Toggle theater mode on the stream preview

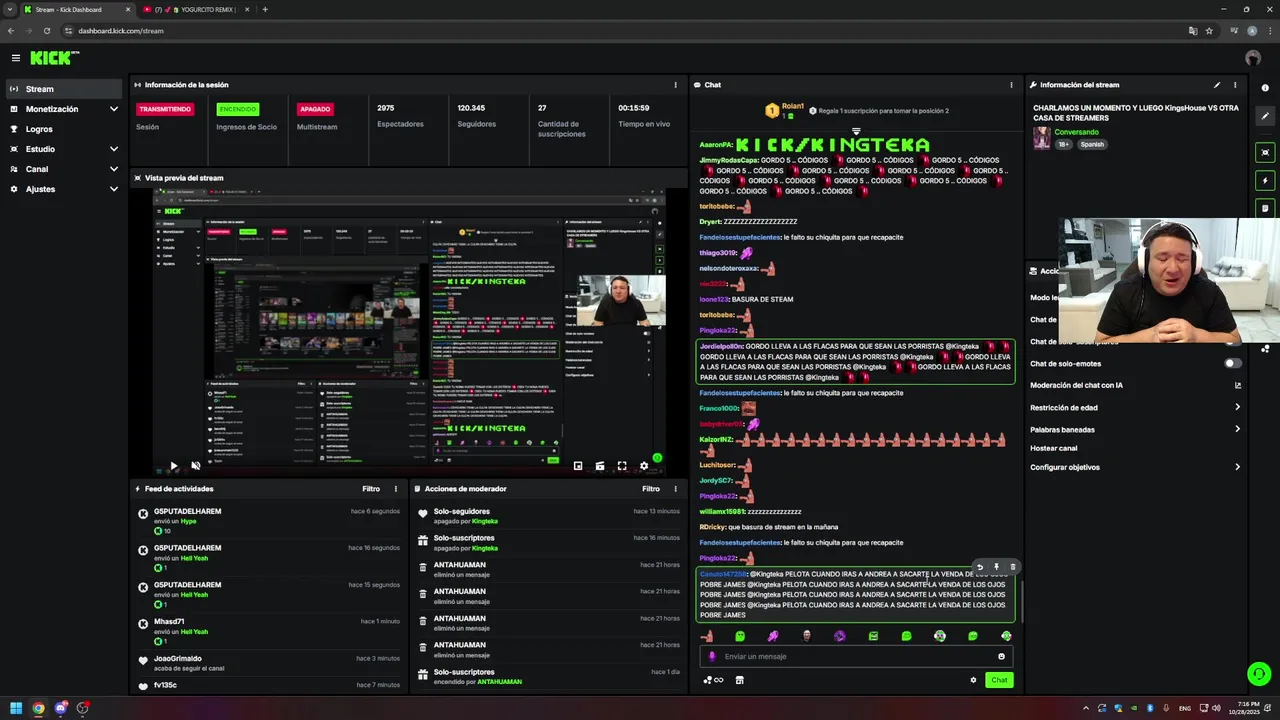click(600, 466)
